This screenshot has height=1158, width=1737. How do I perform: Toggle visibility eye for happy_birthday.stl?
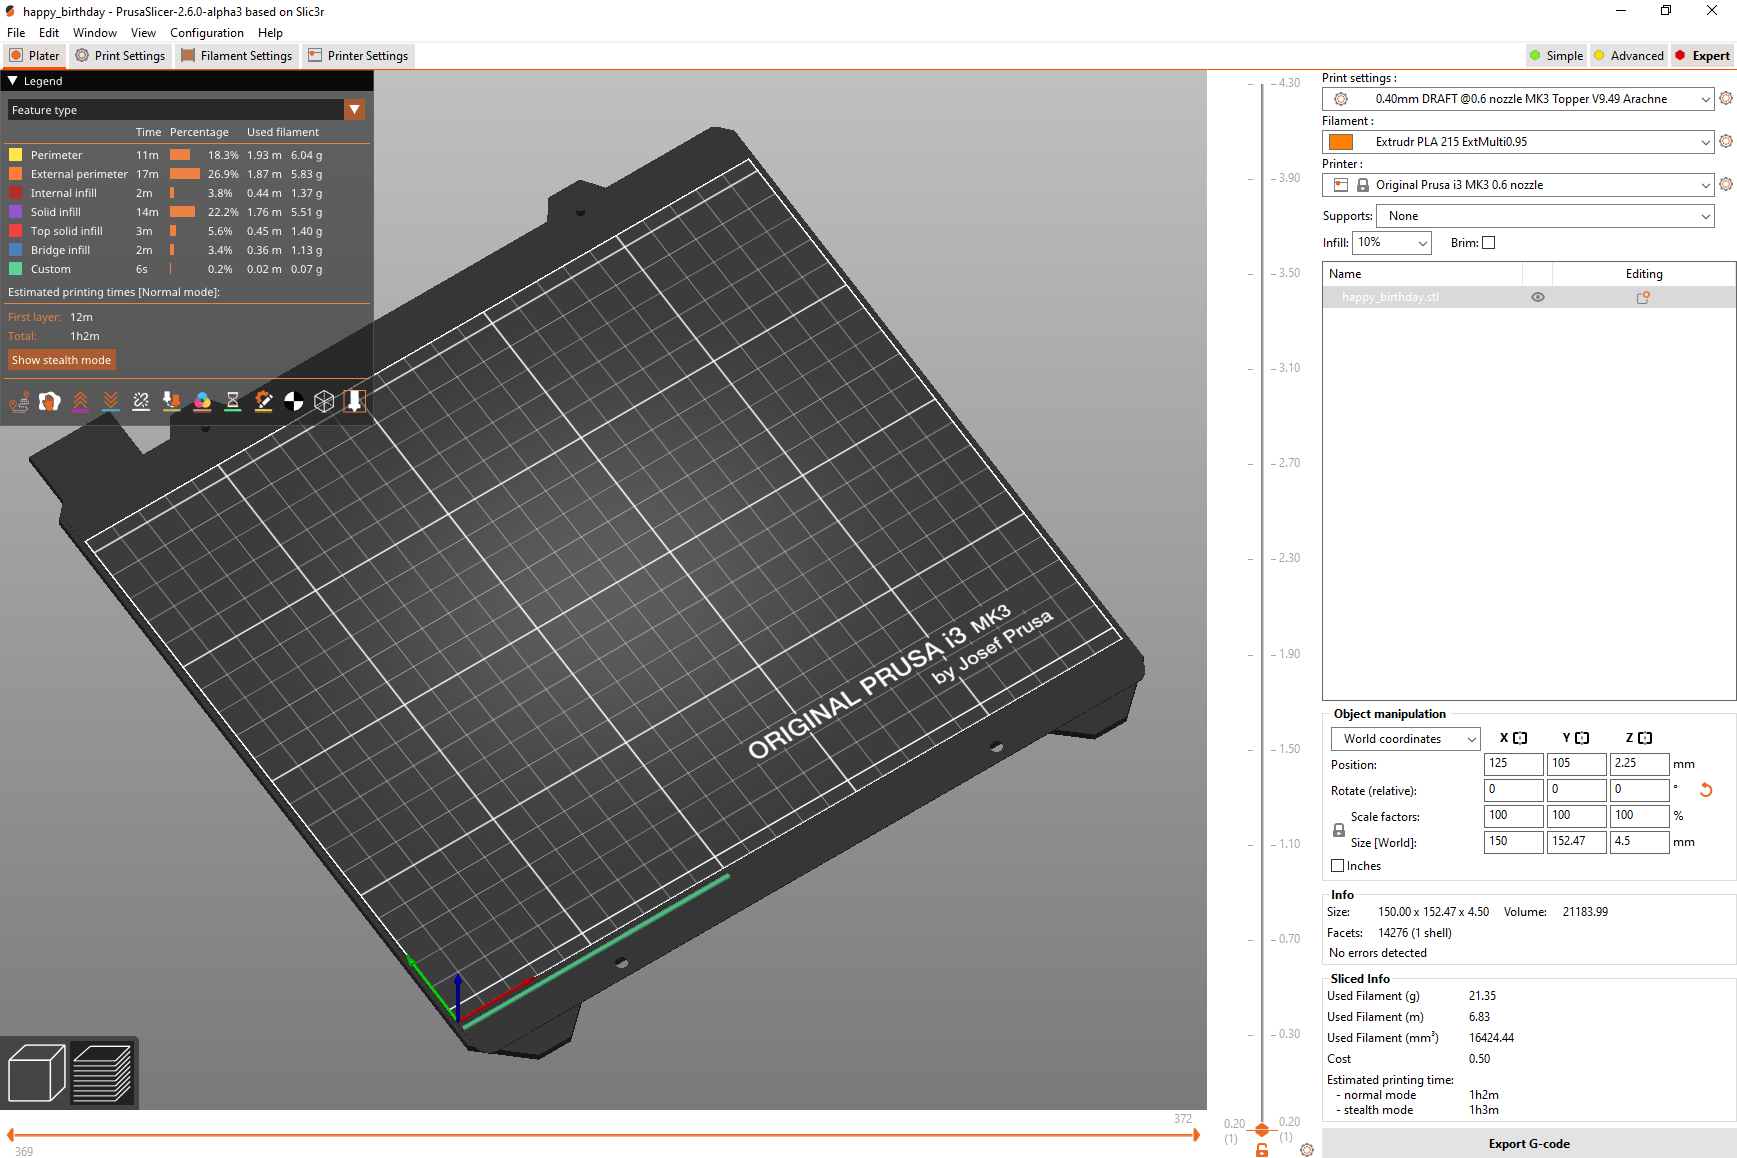pos(1538,297)
